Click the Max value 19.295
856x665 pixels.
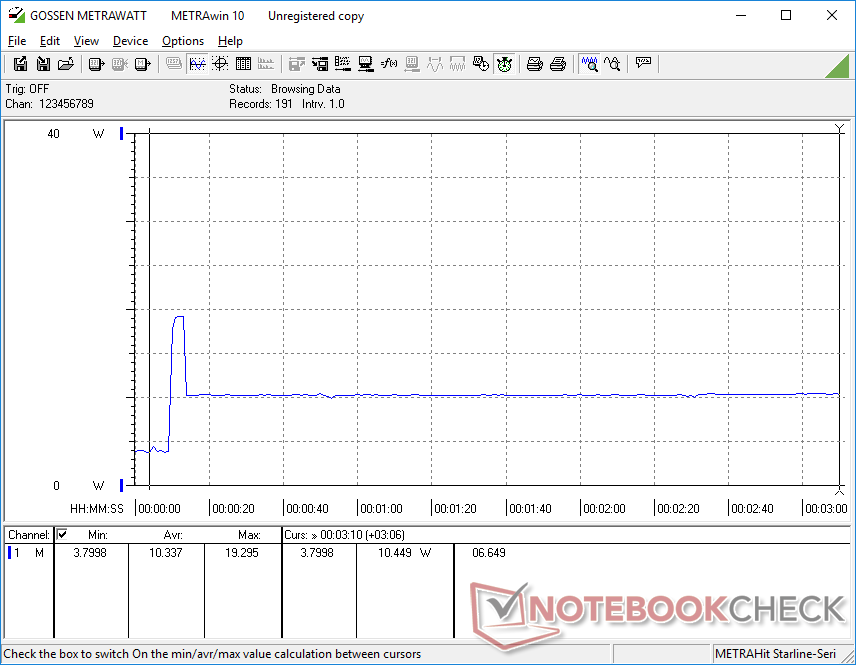[x=242, y=553]
